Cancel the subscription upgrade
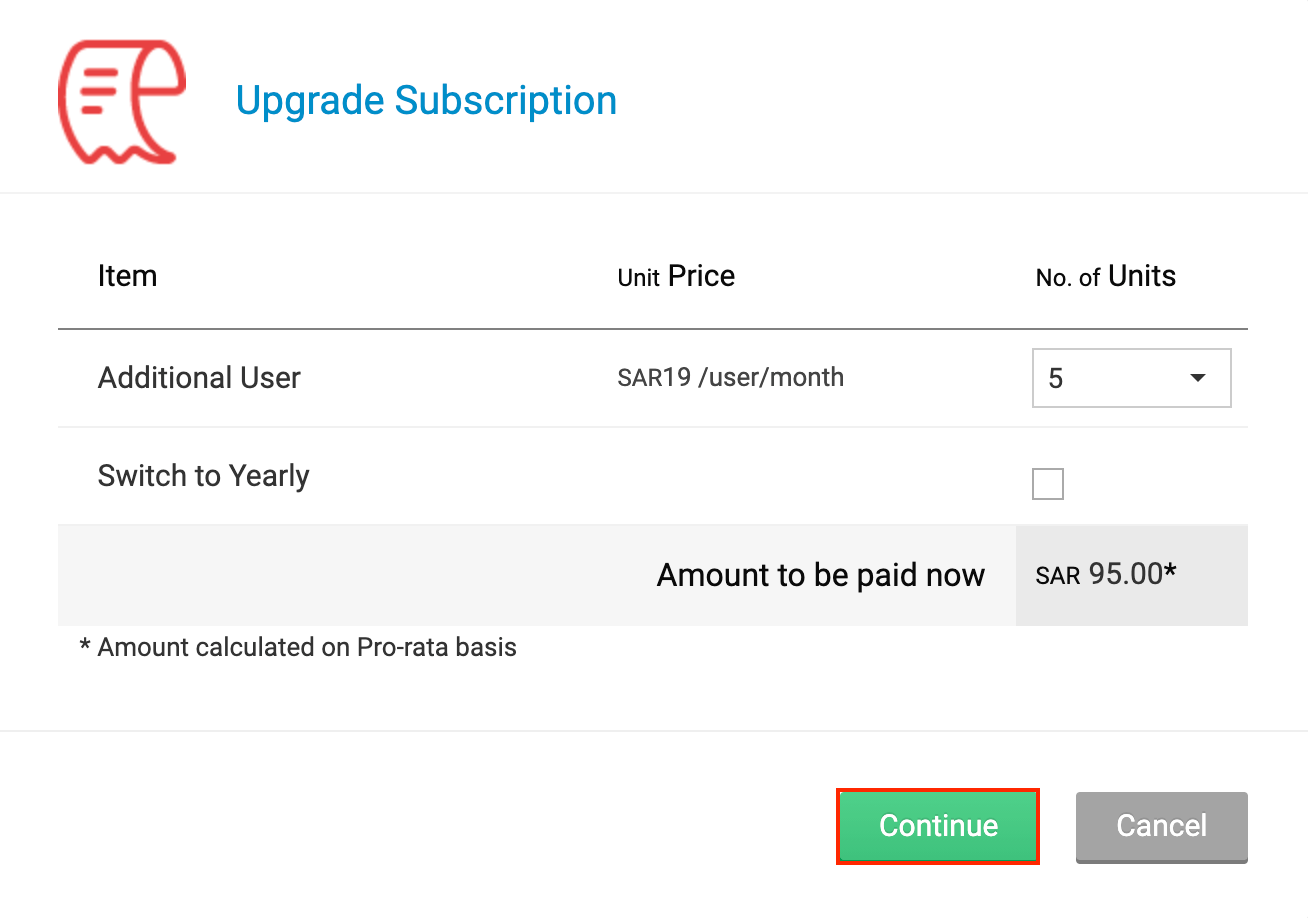 click(x=1161, y=827)
